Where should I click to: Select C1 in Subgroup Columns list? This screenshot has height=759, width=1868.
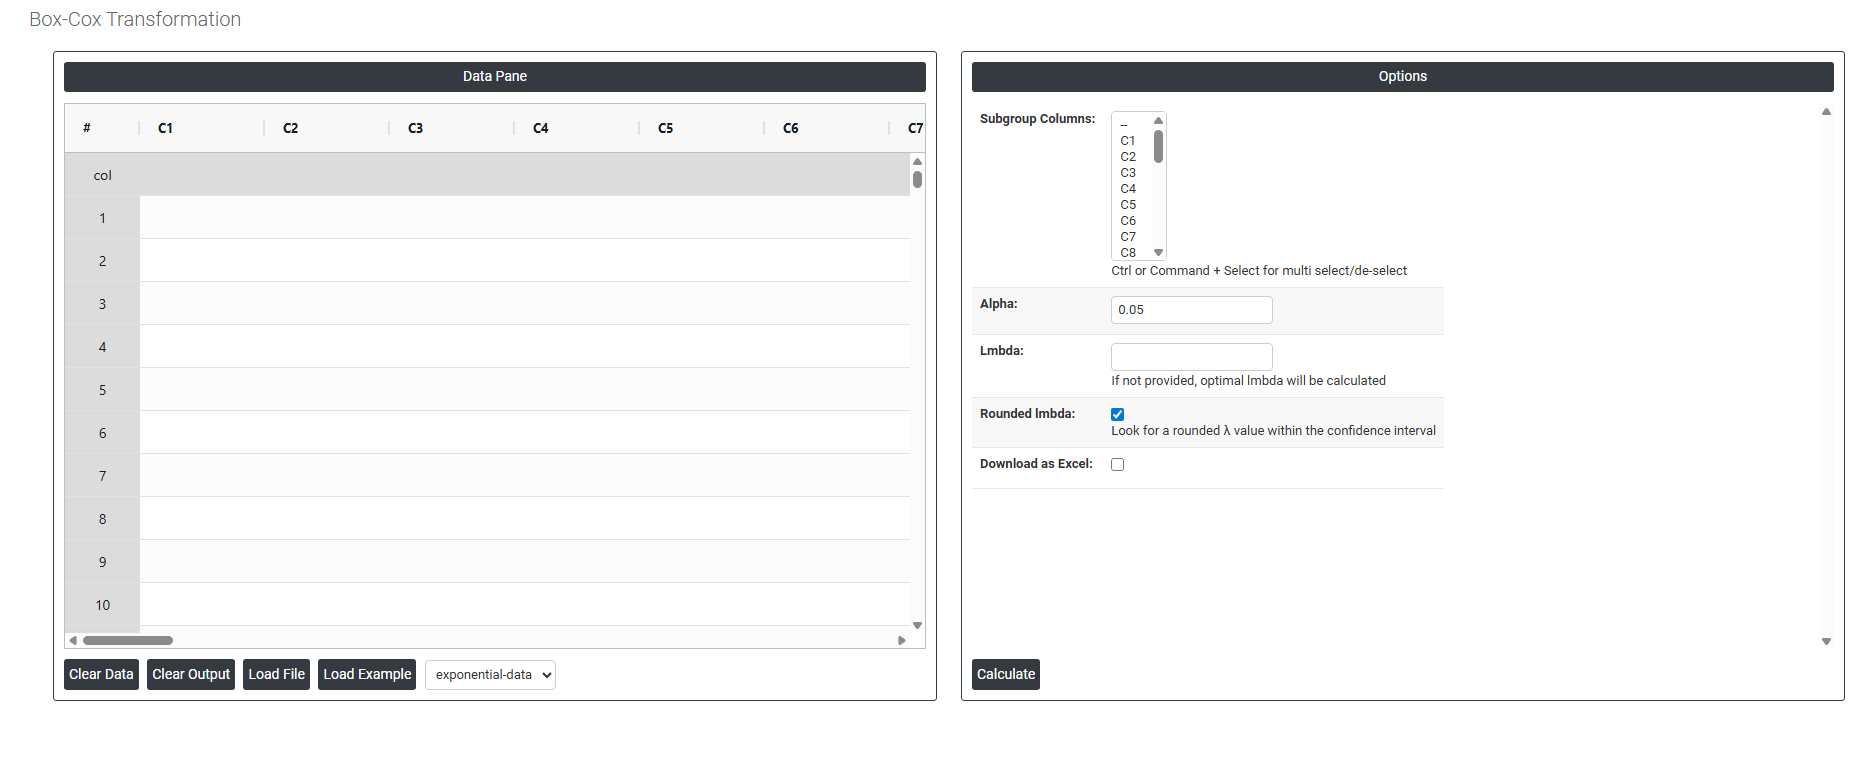(x=1128, y=141)
